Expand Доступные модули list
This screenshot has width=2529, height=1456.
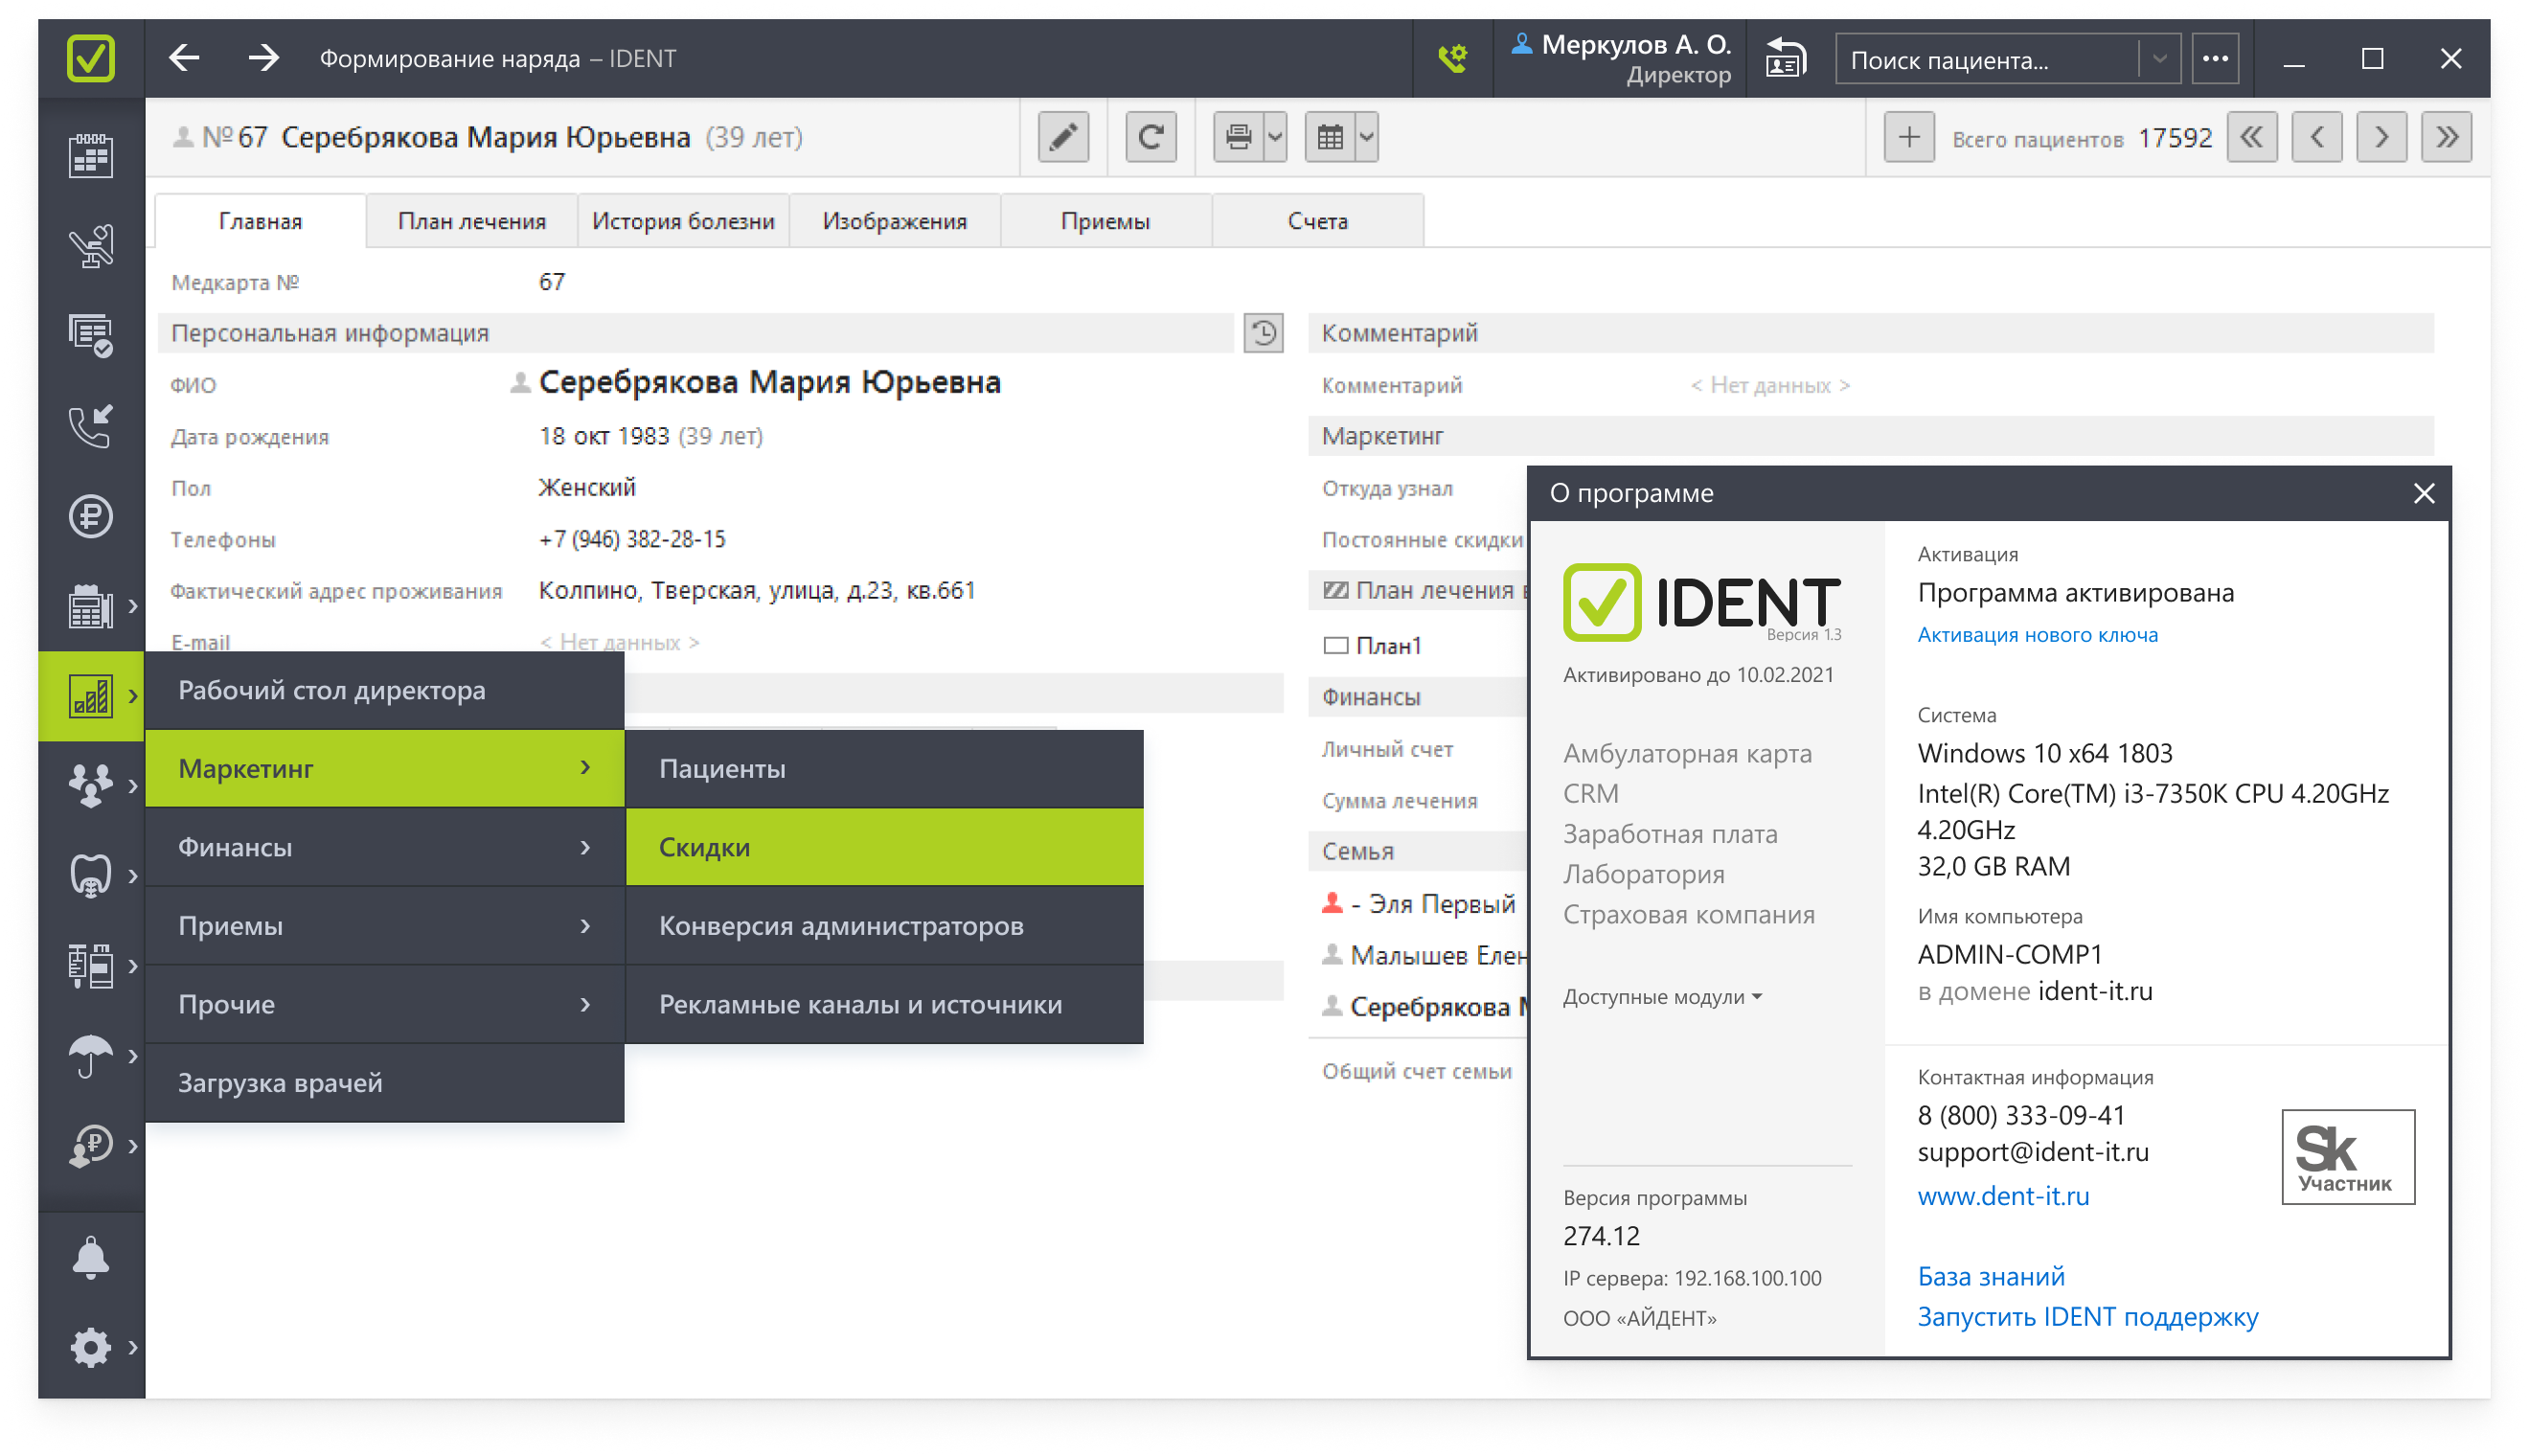1662,997
